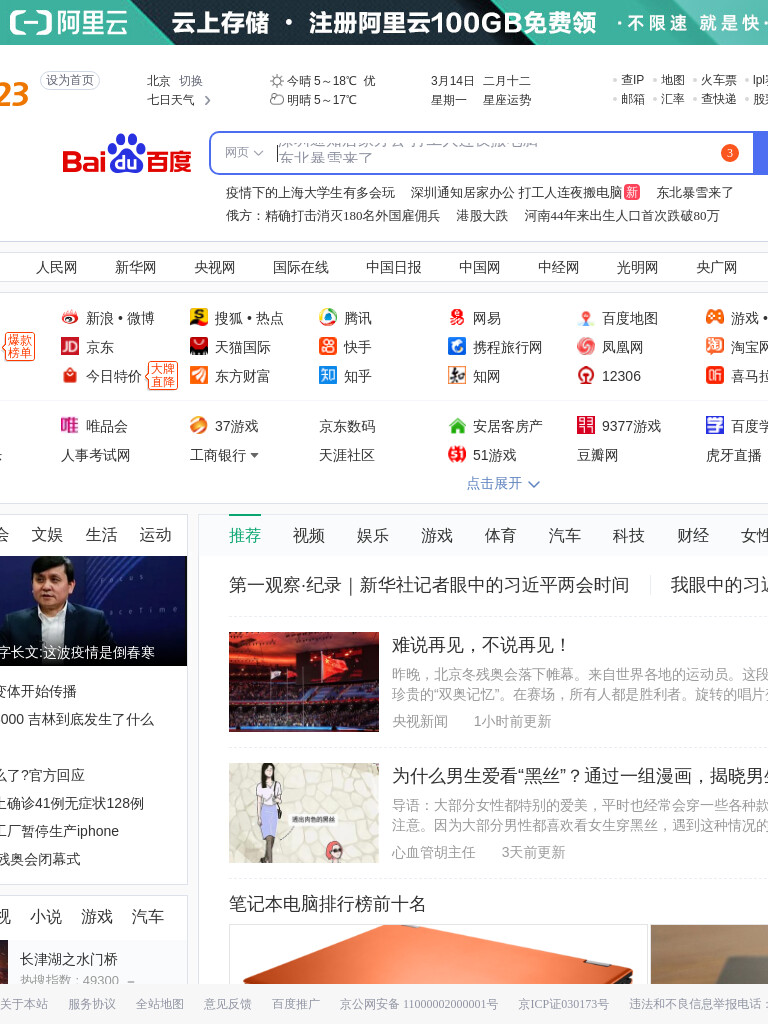Open 今日特价 shopping bag icon
Screen dimensions: 768x1024
[70, 376]
